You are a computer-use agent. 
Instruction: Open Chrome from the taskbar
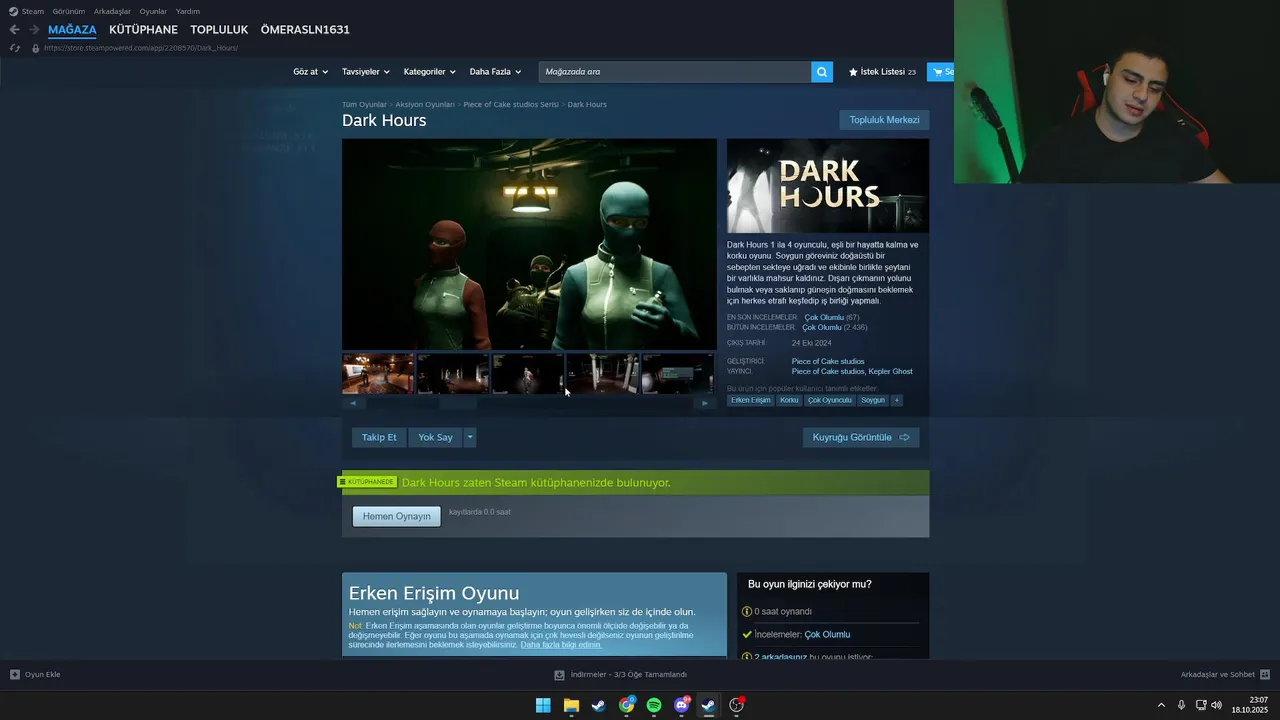click(626, 705)
